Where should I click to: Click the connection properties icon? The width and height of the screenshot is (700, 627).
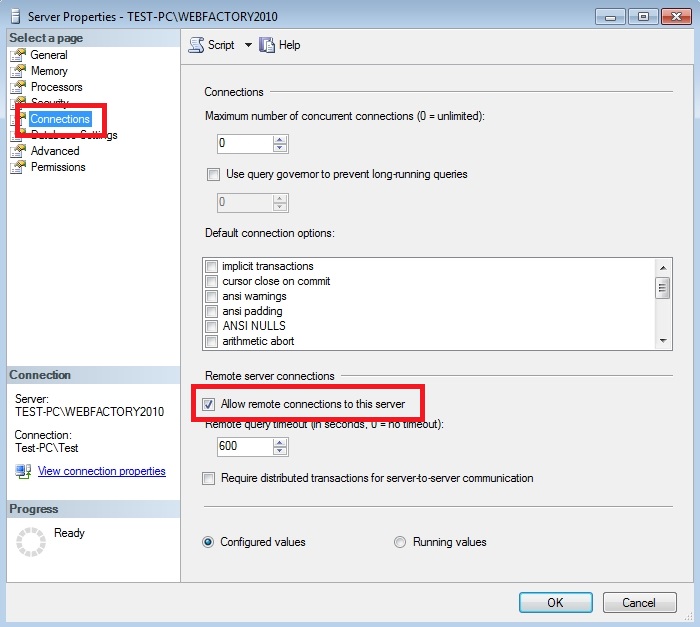[23, 471]
